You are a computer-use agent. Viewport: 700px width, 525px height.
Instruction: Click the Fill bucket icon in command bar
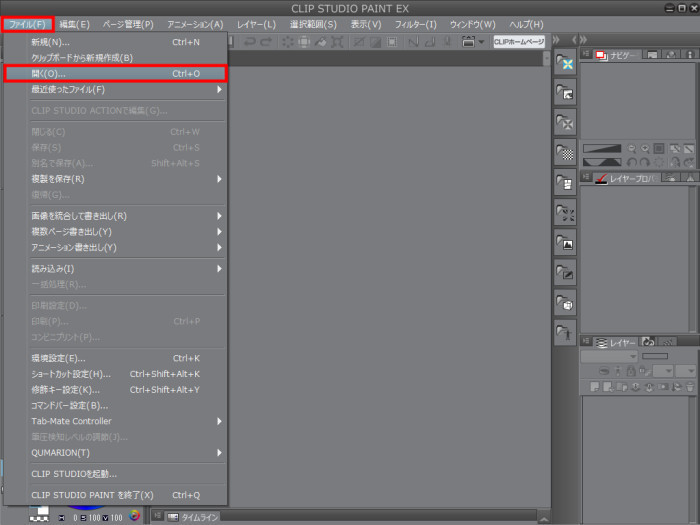click(321, 42)
